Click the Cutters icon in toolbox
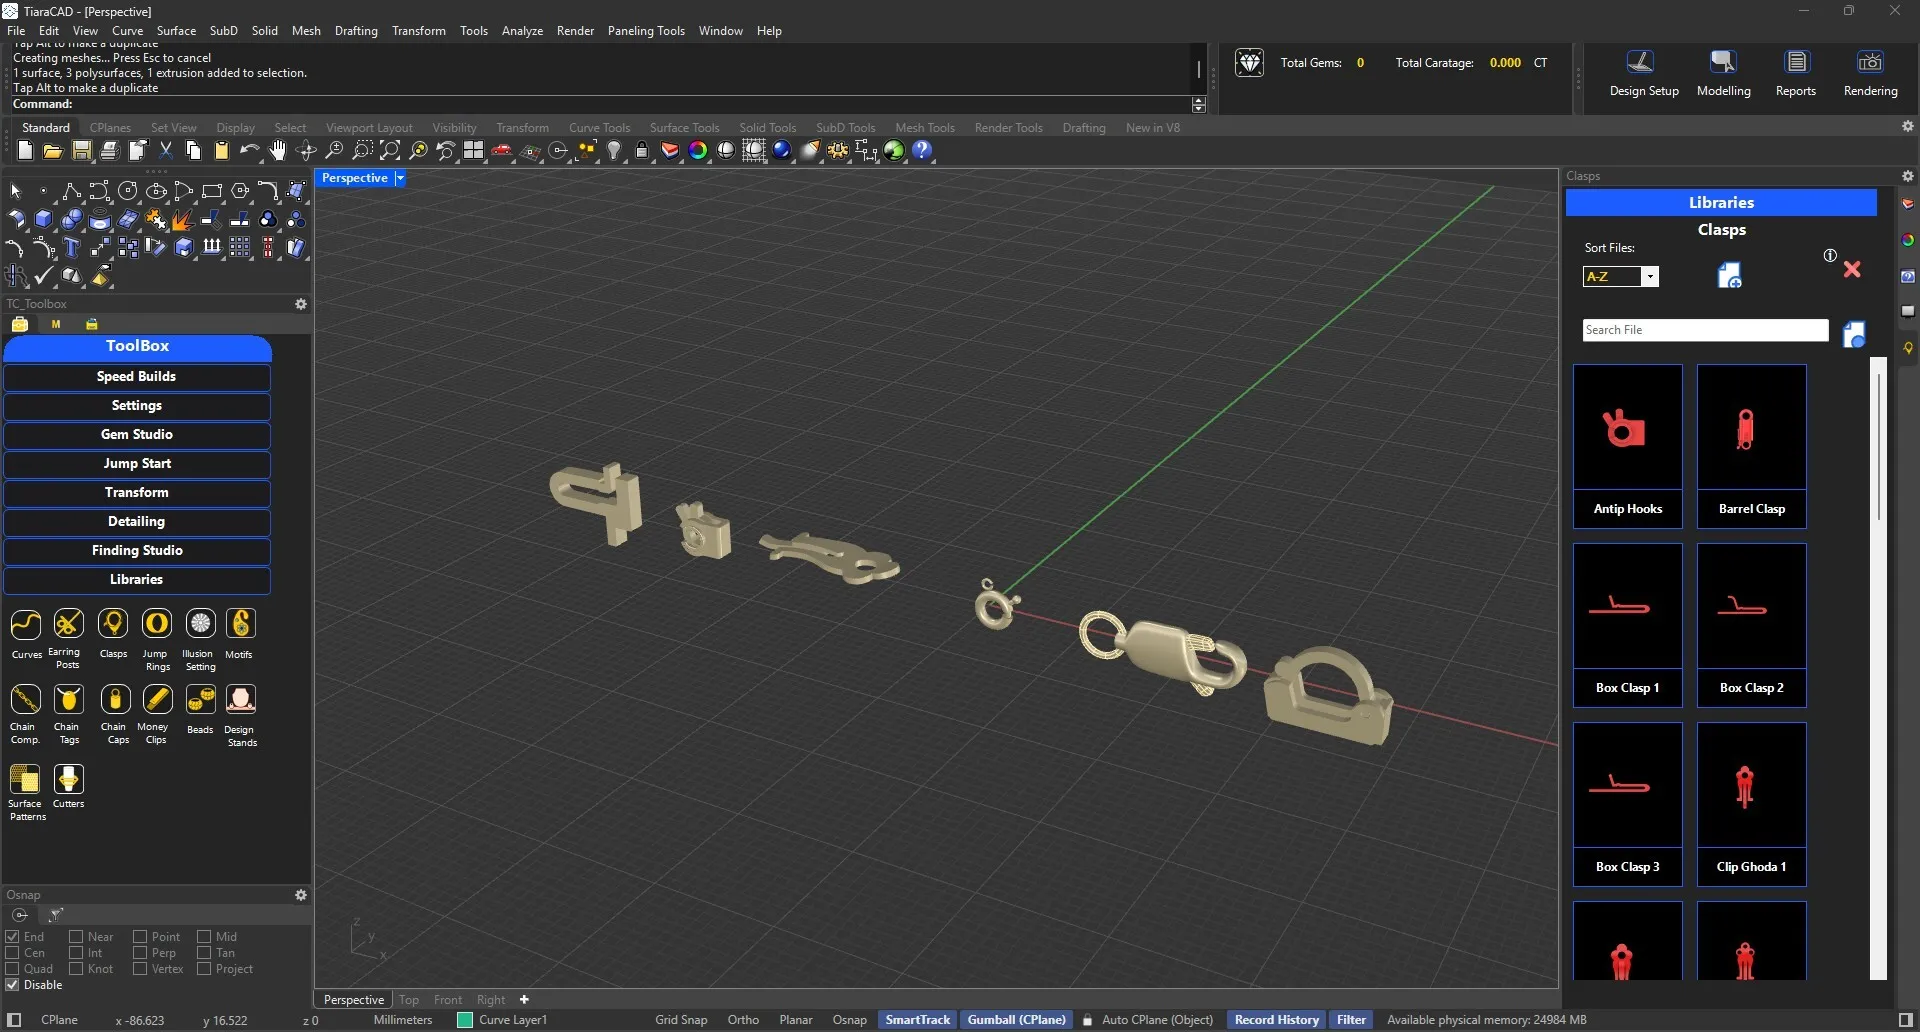Image resolution: width=1920 pixels, height=1032 pixels. click(68, 780)
